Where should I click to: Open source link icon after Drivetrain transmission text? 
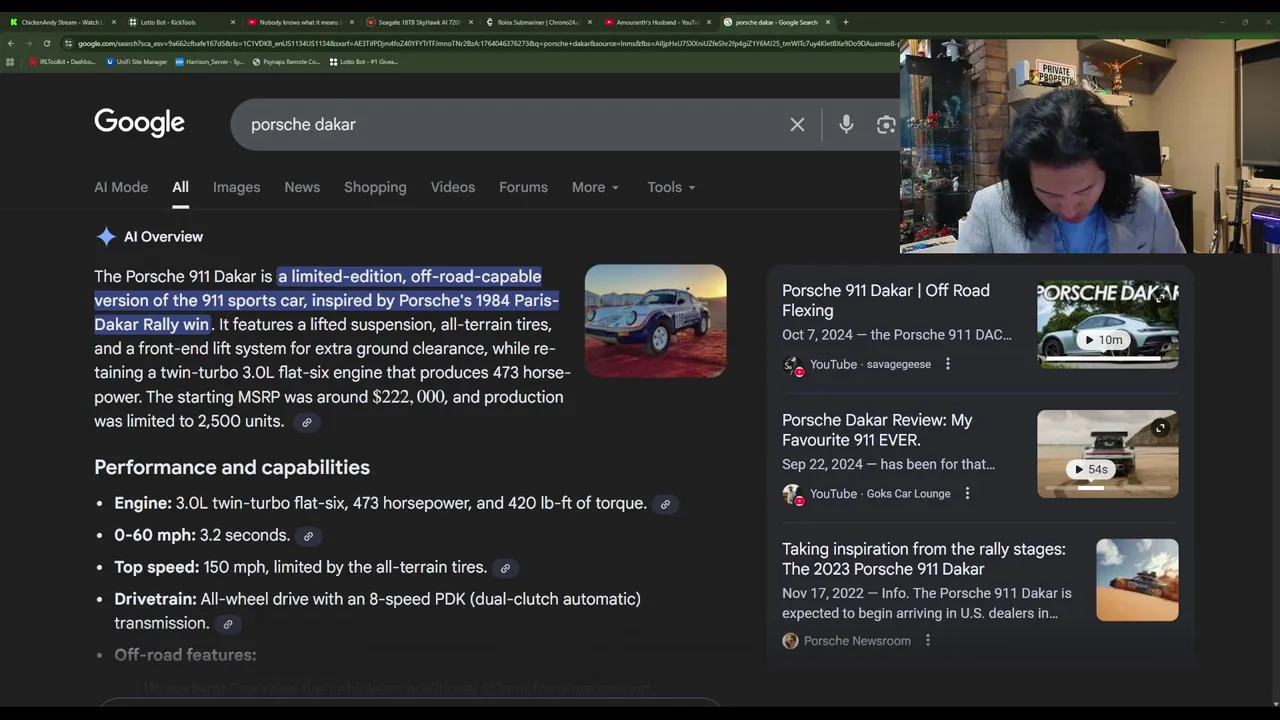(x=228, y=624)
